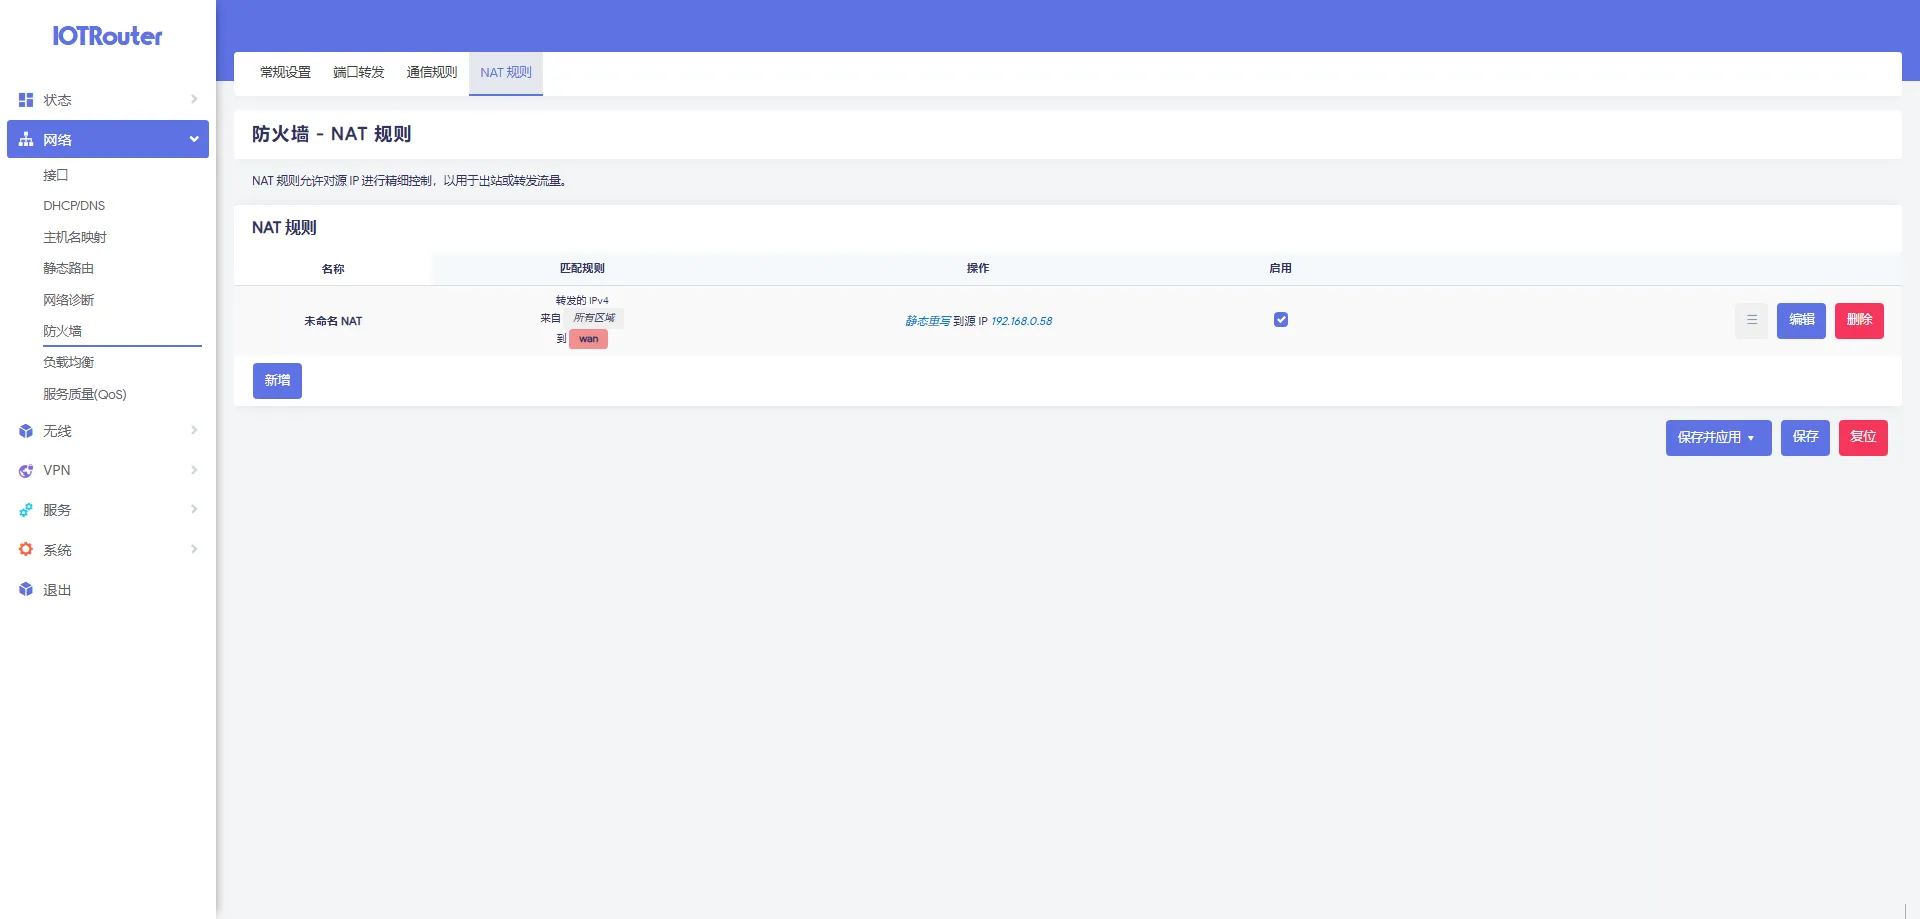The width and height of the screenshot is (1920, 919).
Task: Click the IOTRouter logo
Action: (107, 36)
